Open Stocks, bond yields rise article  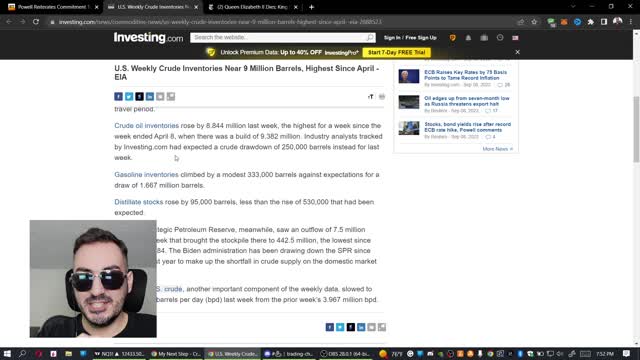point(467,127)
